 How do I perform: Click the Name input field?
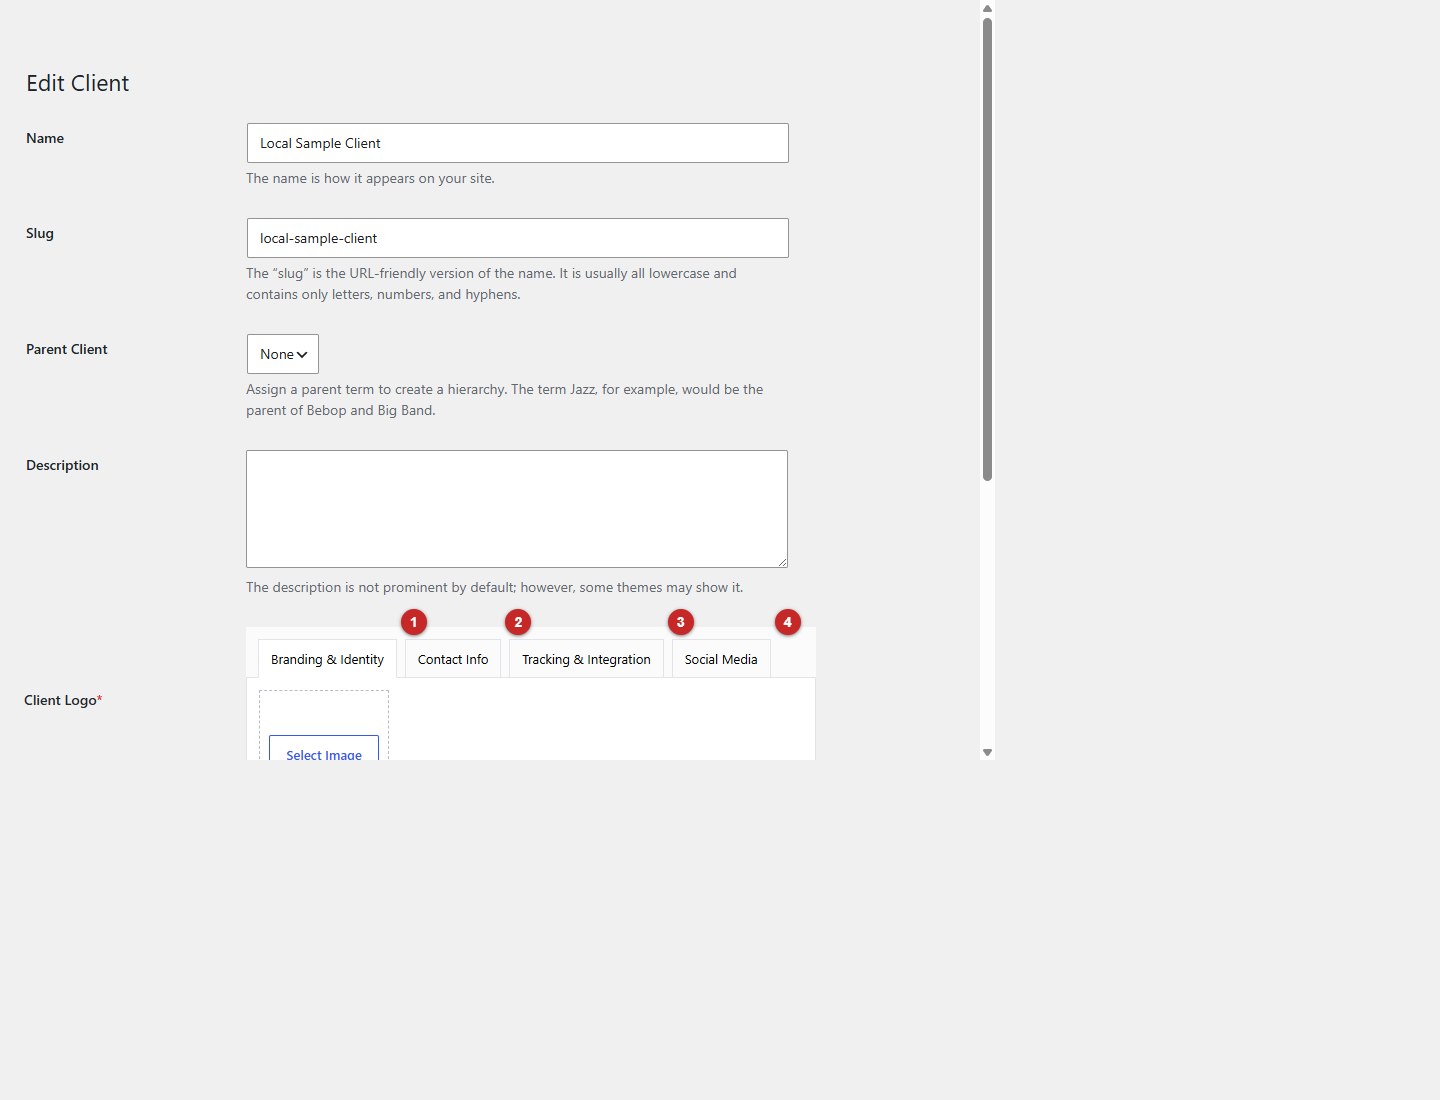pyautogui.click(x=517, y=143)
